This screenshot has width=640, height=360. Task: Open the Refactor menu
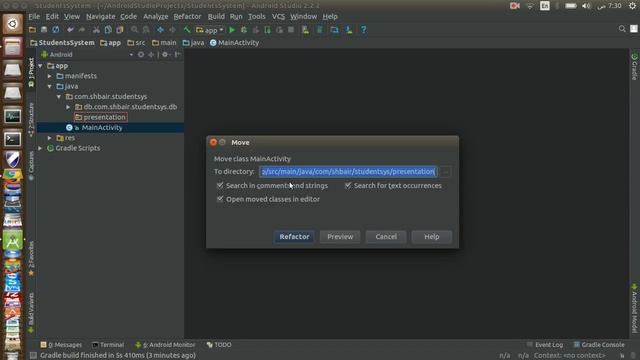pyautogui.click(x=187, y=16)
